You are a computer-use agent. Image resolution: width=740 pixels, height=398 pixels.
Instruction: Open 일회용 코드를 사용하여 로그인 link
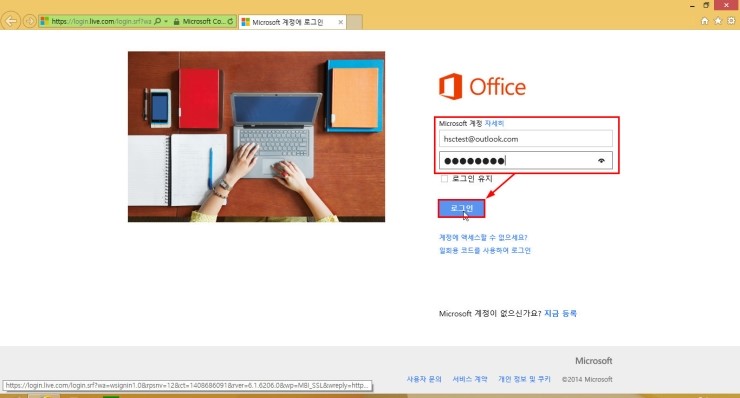coord(485,250)
